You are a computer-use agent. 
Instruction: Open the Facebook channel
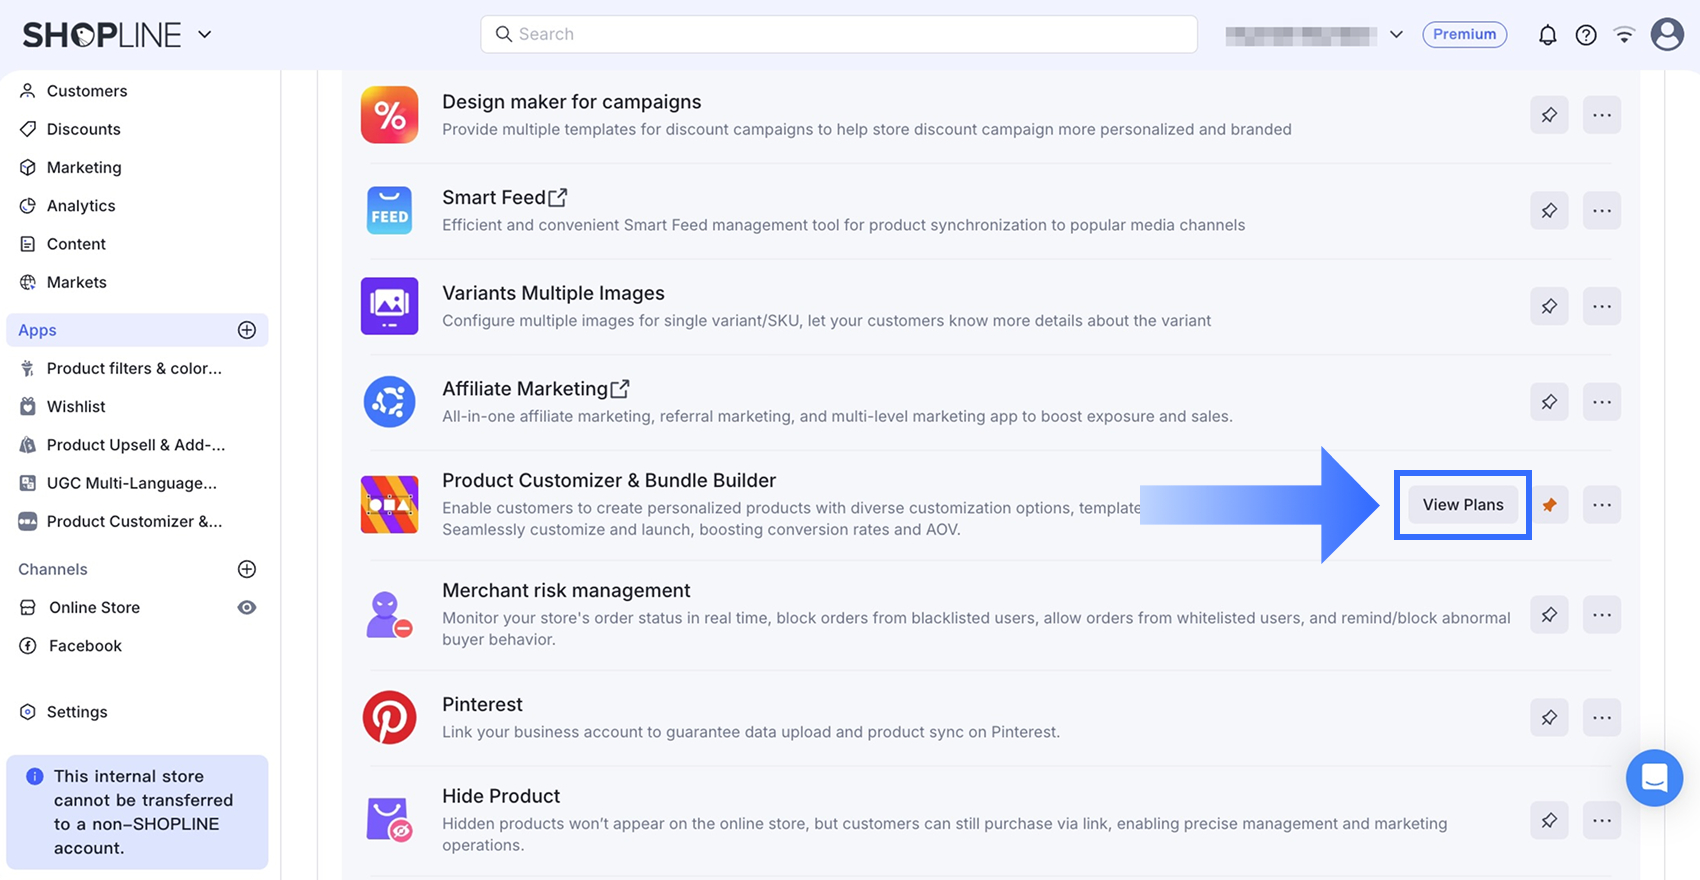(85, 646)
